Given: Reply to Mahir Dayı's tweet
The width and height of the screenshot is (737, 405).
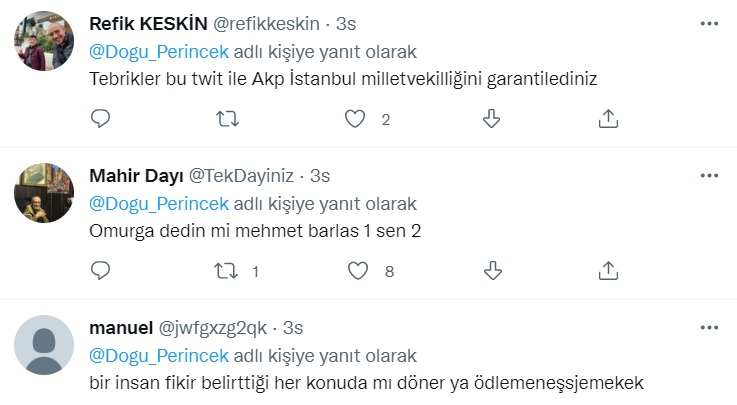Looking at the screenshot, I should (x=100, y=270).
